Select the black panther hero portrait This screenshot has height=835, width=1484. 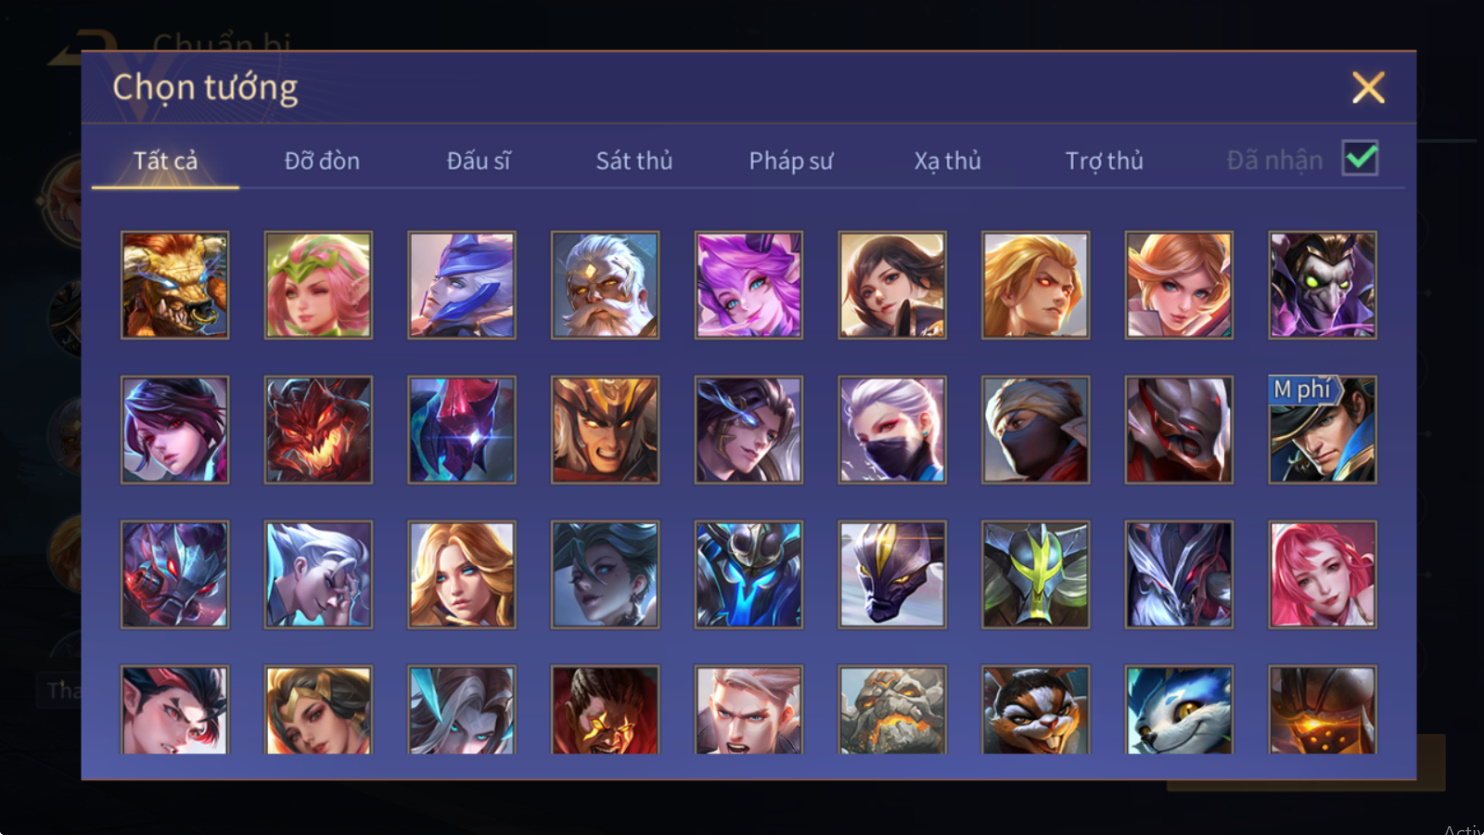click(892, 575)
